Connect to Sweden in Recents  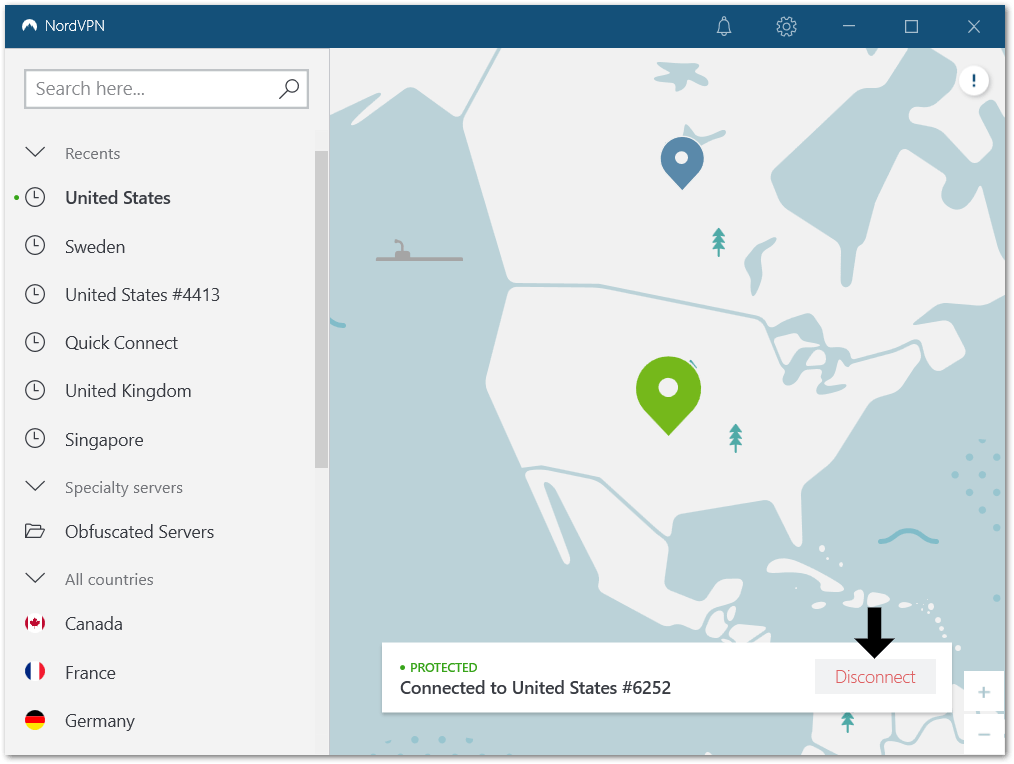95,246
